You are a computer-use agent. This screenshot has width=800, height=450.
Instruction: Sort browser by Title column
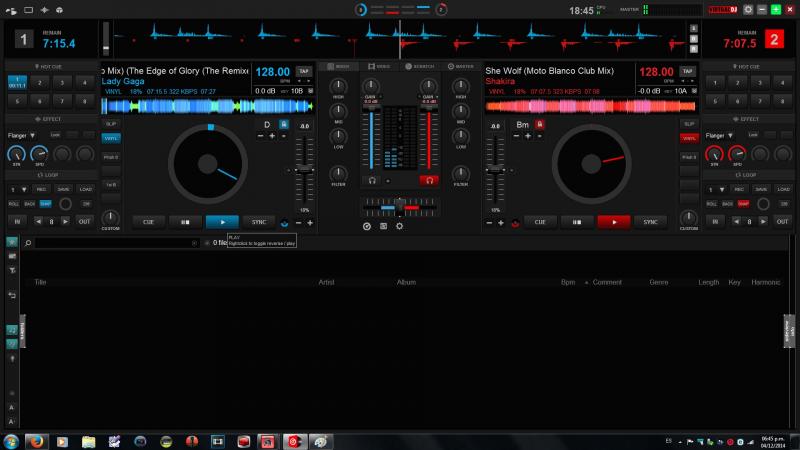(40, 282)
